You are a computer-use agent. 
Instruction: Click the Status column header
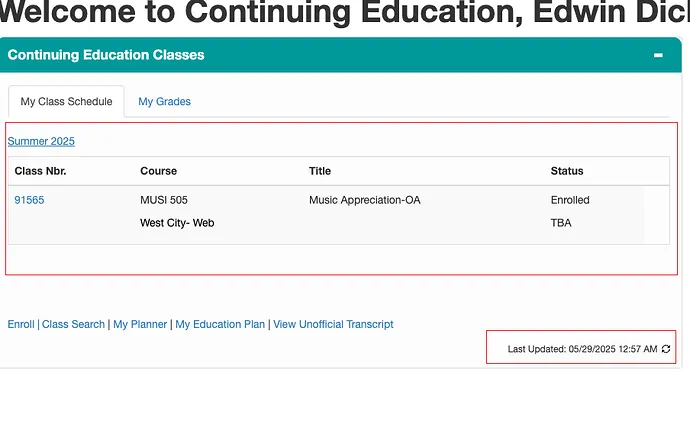pos(567,171)
